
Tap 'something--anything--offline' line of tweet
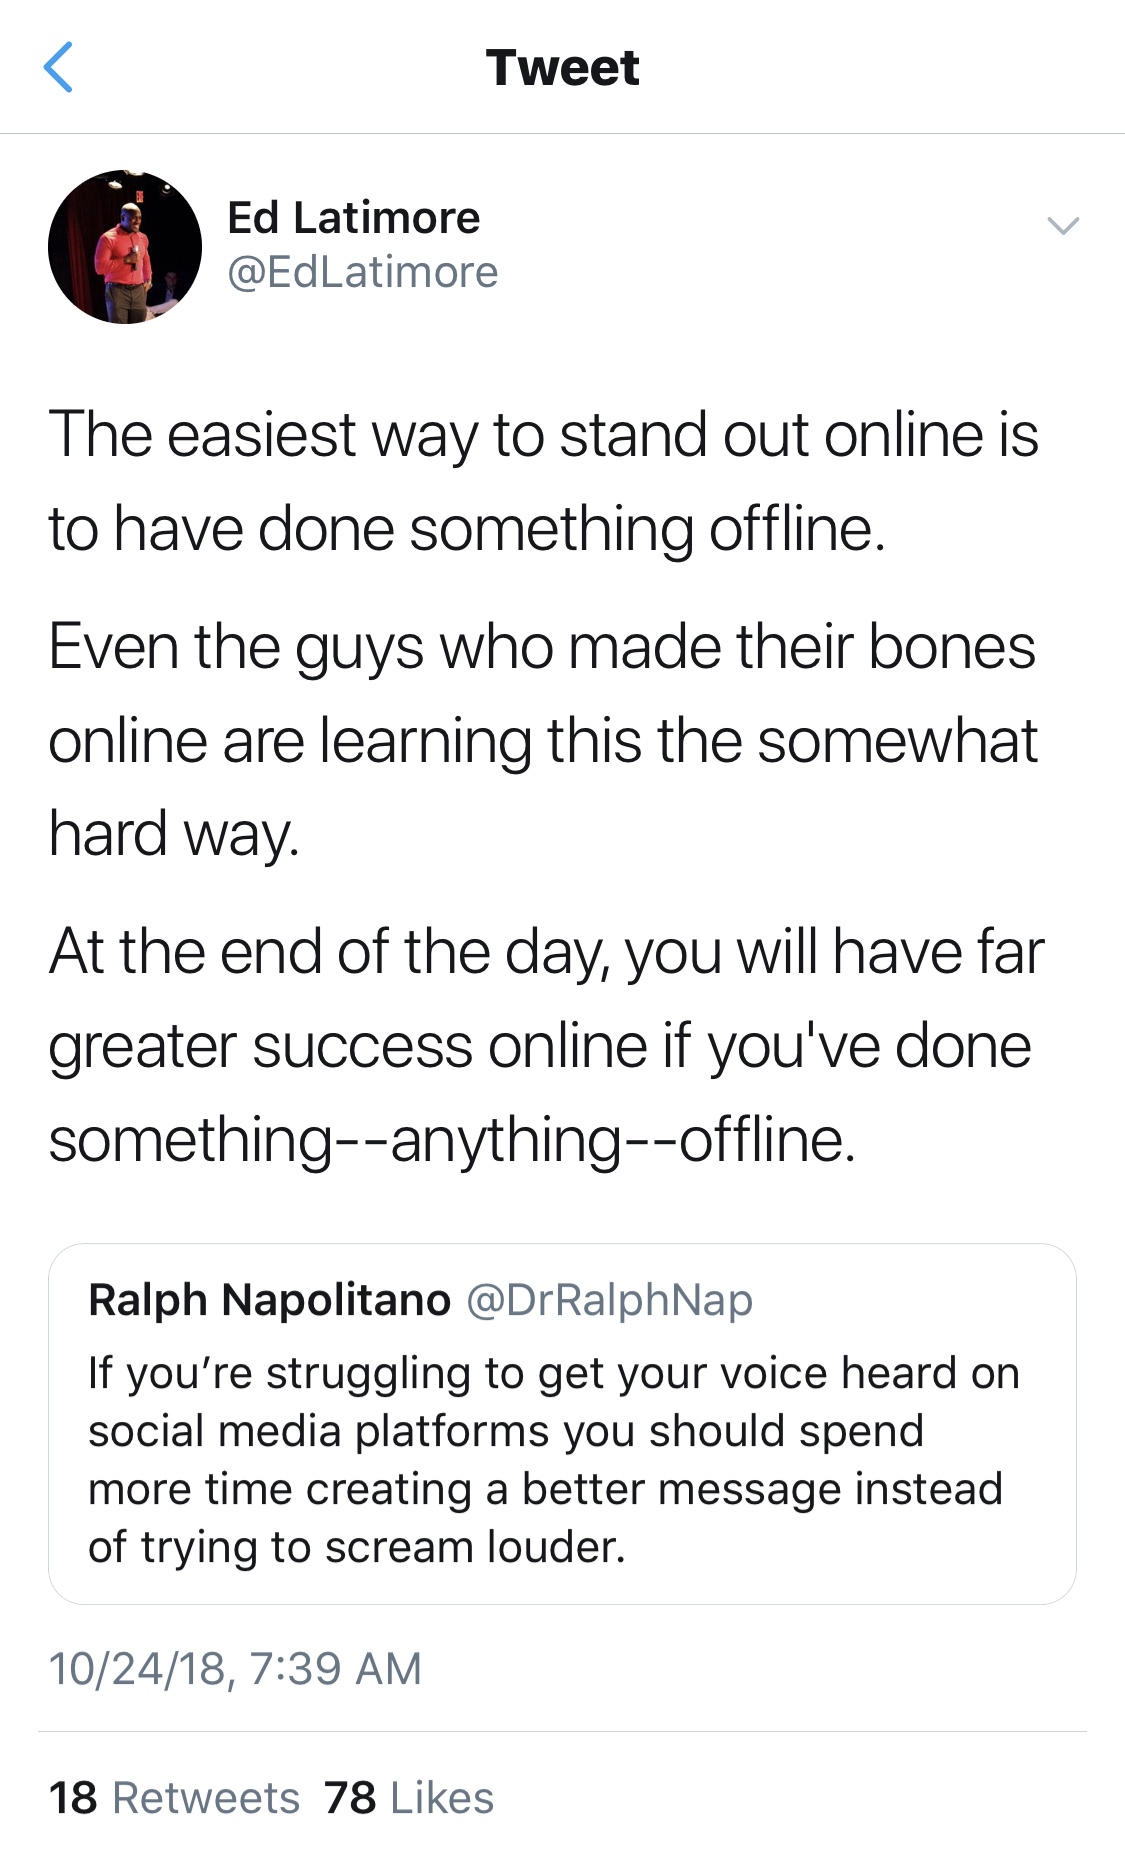click(x=452, y=1140)
